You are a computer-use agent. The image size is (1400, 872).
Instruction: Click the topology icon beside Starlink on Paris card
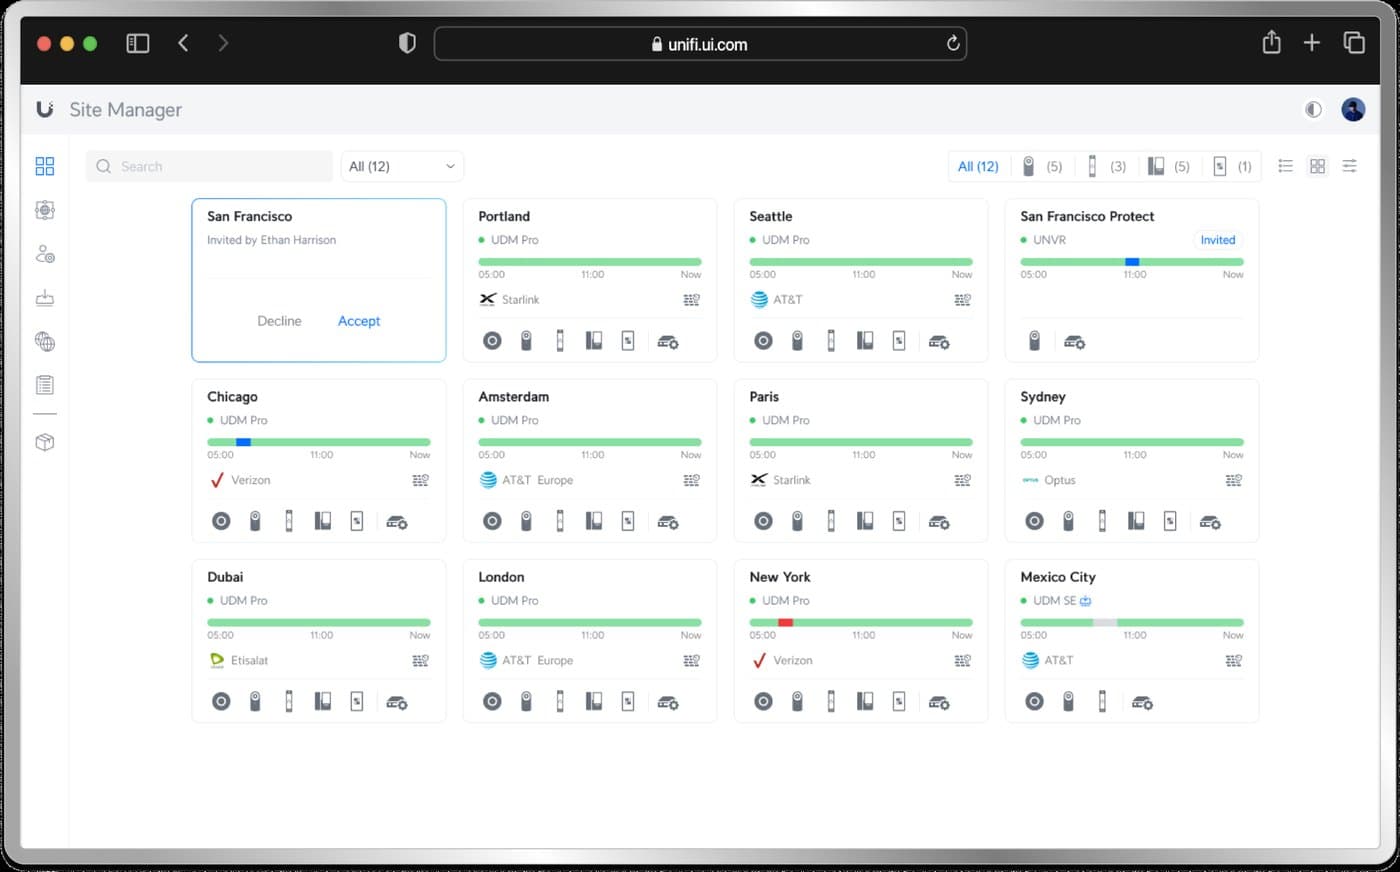tap(962, 480)
